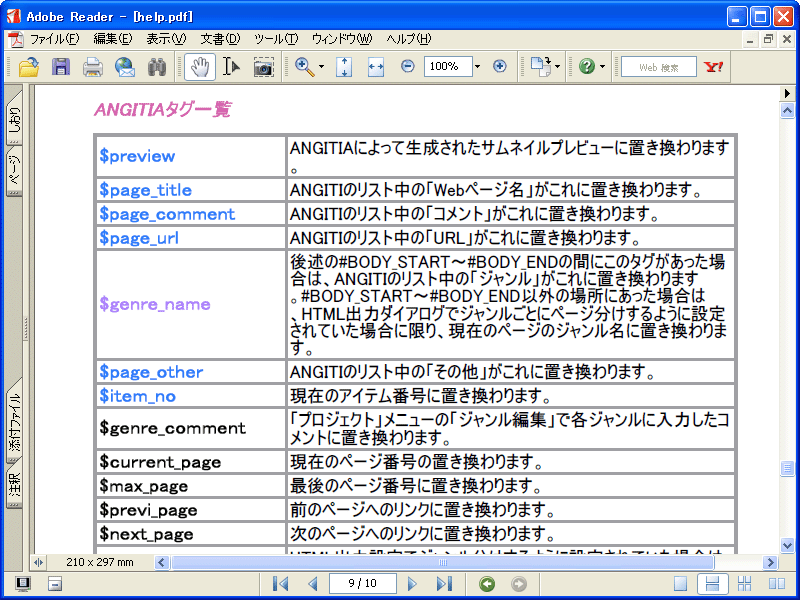
Task: Open the 編集(E) menu
Action: point(113,39)
